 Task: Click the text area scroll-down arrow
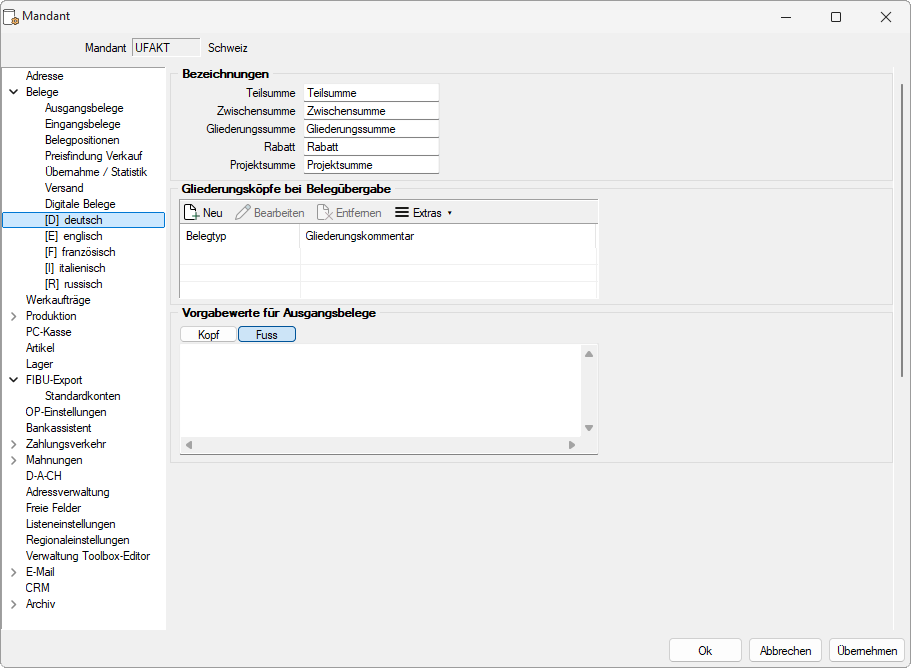(x=589, y=428)
